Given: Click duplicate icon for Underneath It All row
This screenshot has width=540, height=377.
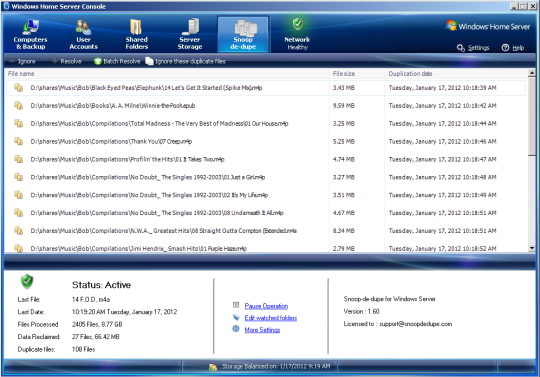Looking at the screenshot, I should [x=19, y=213].
